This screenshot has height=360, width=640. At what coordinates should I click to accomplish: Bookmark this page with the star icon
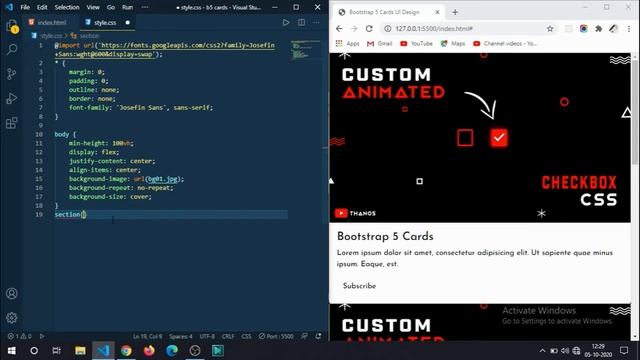[550, 29]
